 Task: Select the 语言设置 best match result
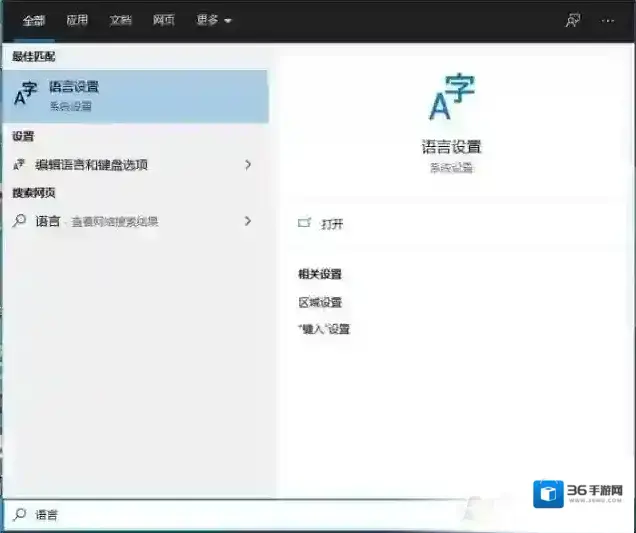135,97
